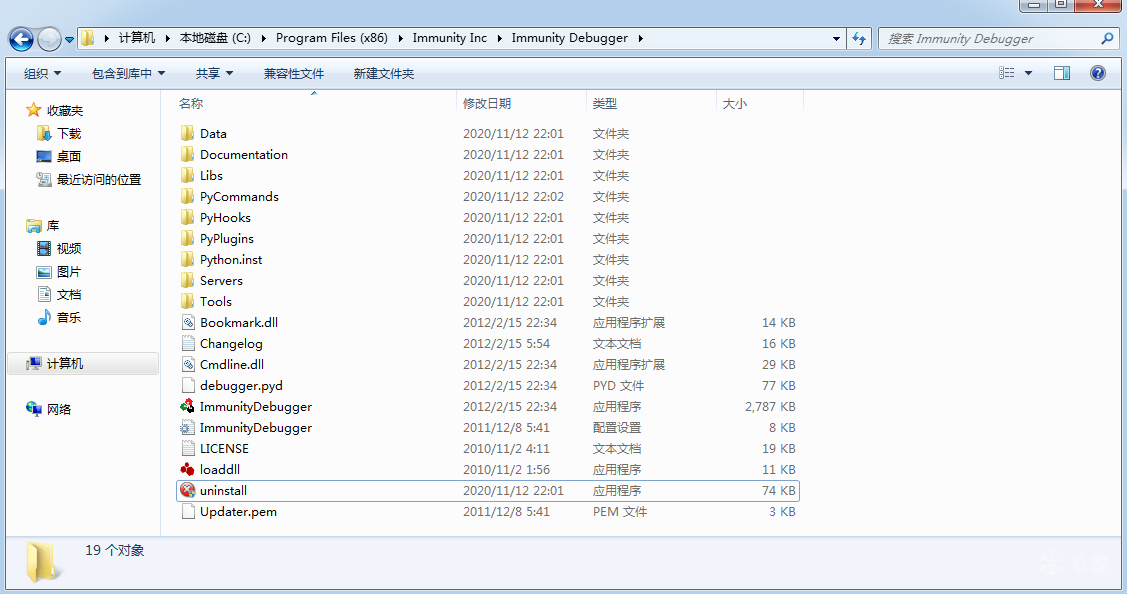Select the Data folder icon
Image resolution: width=1127 pixels, height=594 pixels.
[188, 133]
